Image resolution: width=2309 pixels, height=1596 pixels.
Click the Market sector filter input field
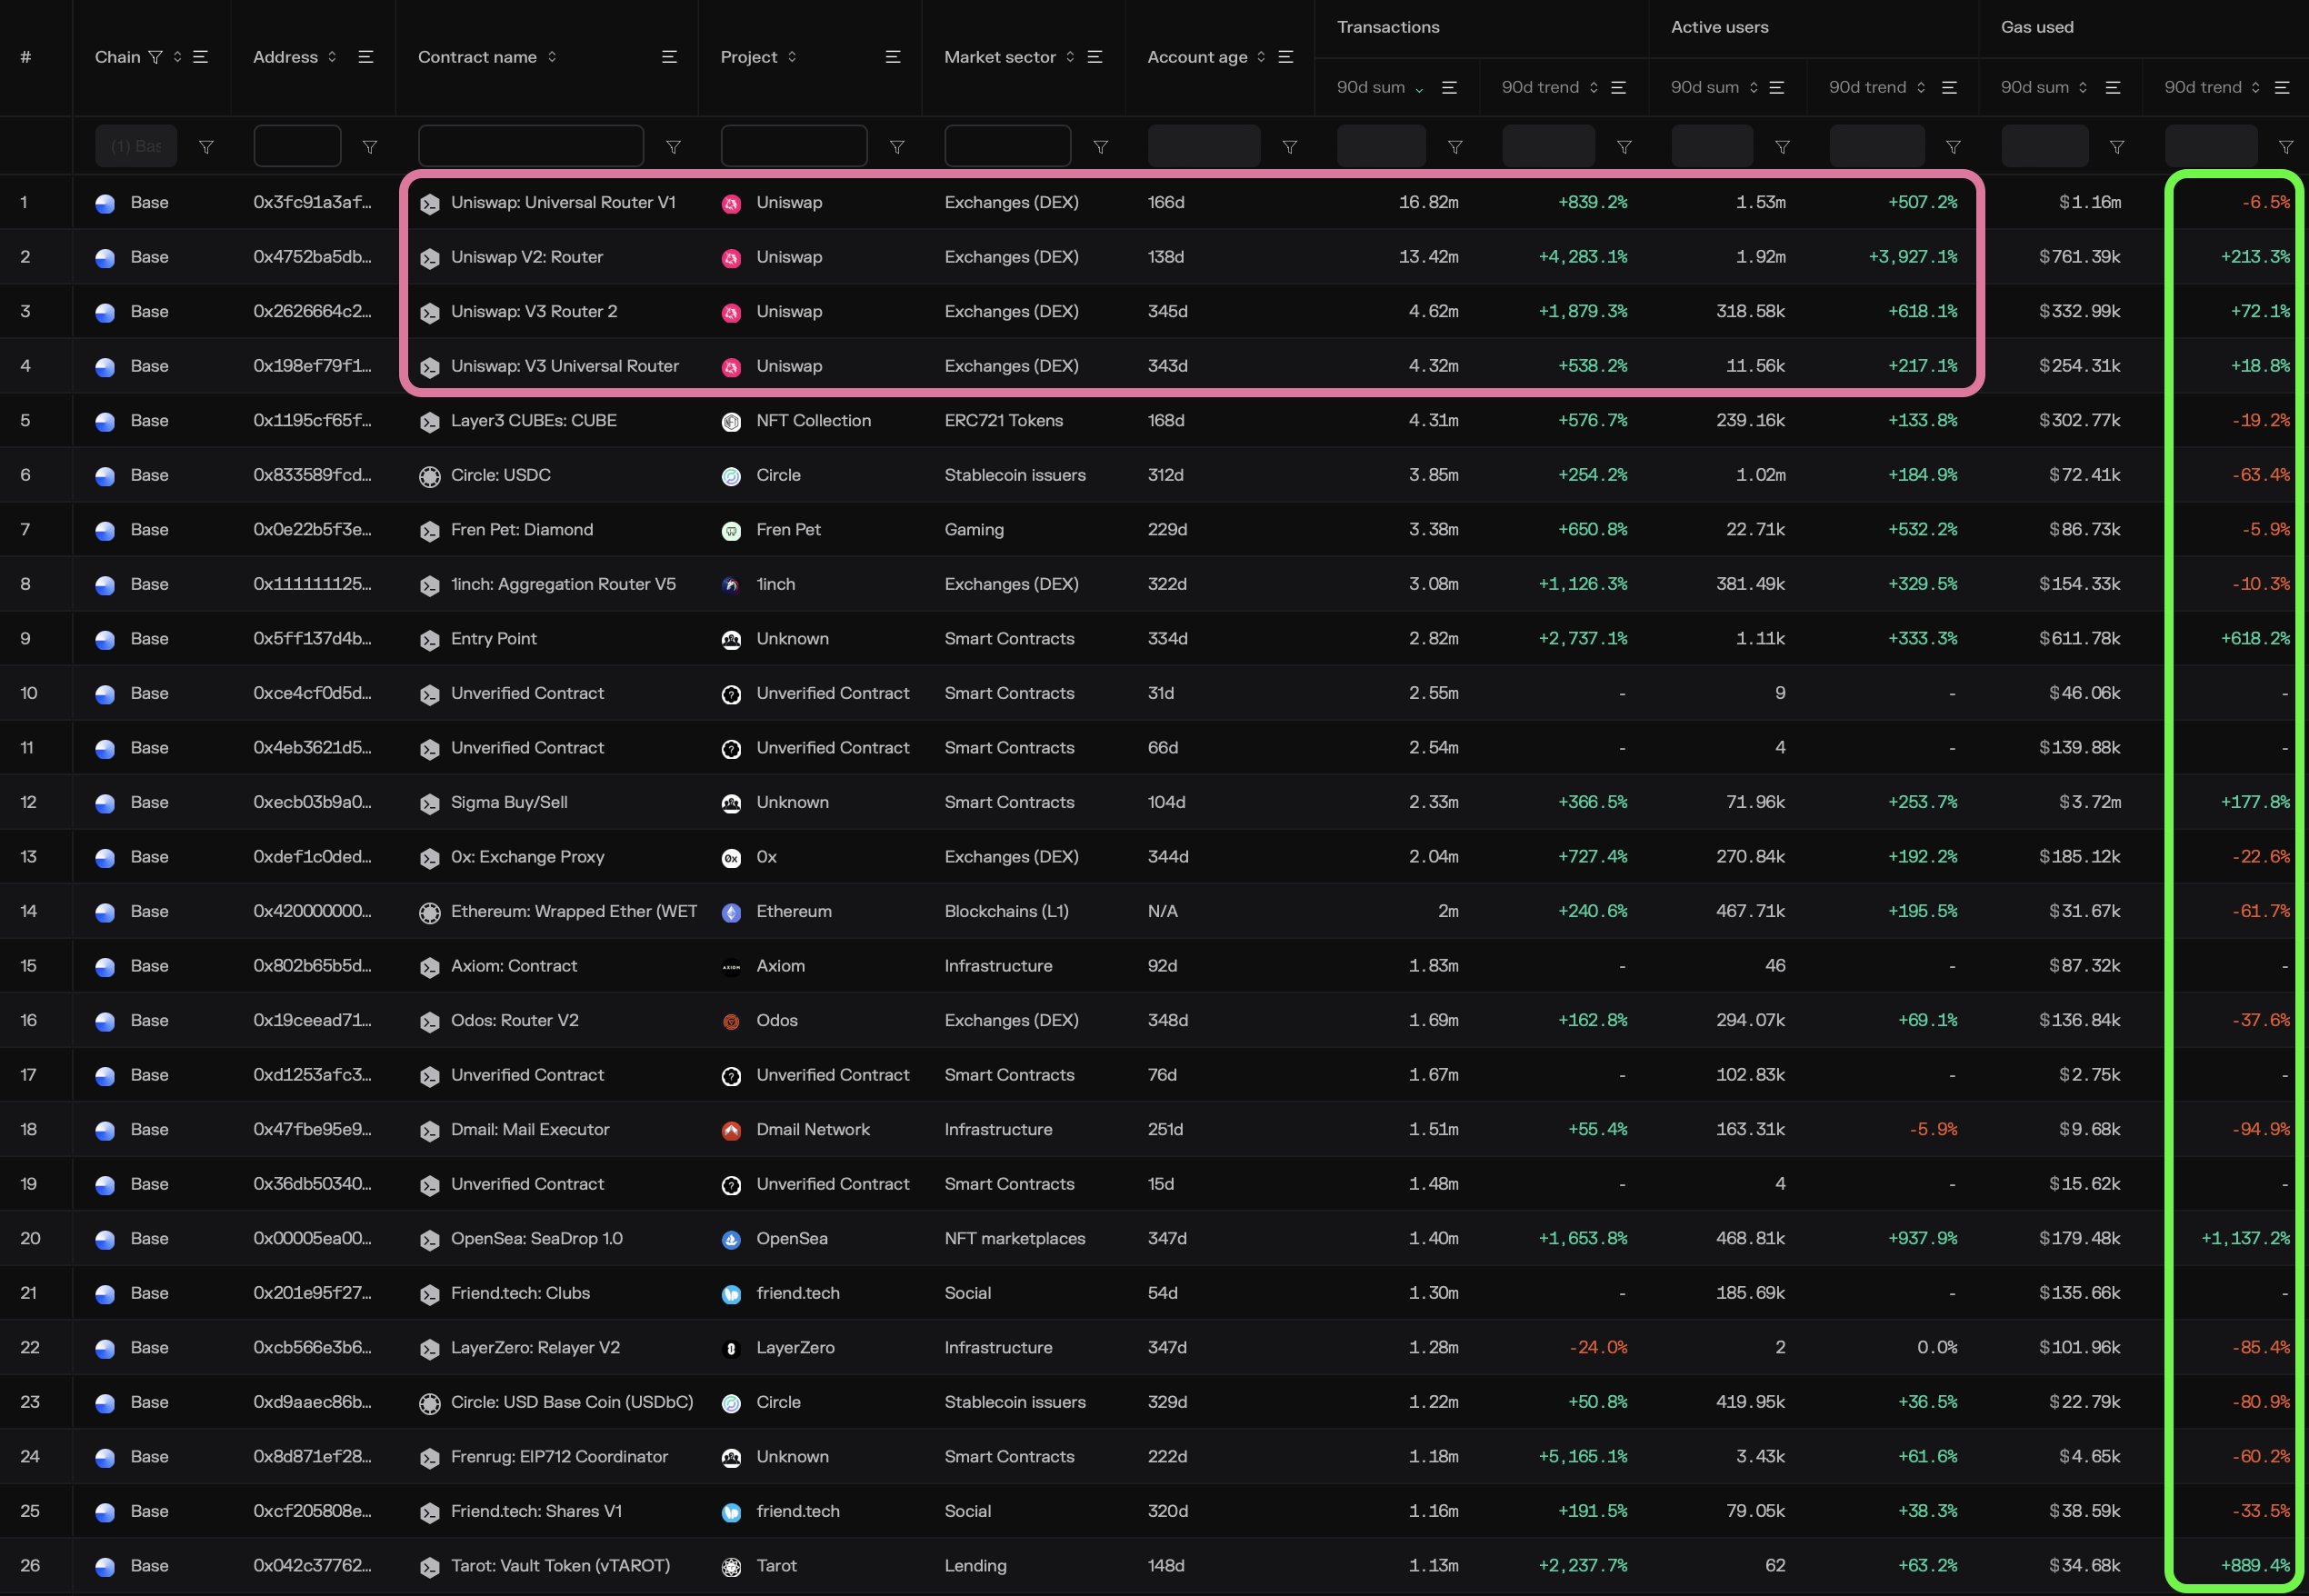coord(1008,146)
